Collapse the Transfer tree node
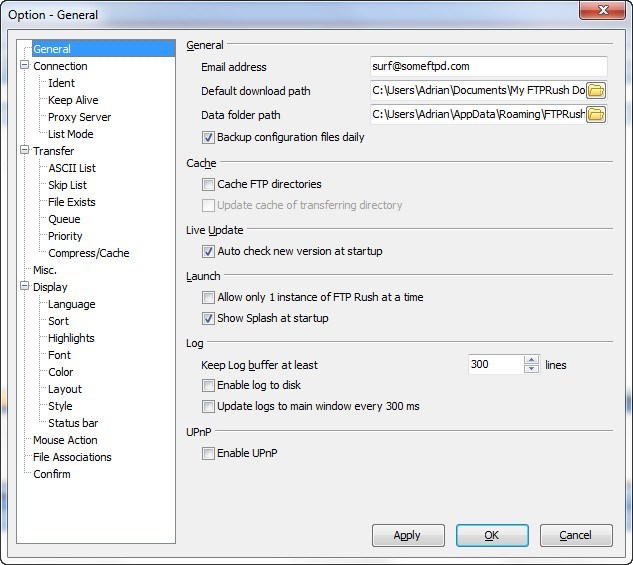The image size is (633, 565). (x=25, y=151)
